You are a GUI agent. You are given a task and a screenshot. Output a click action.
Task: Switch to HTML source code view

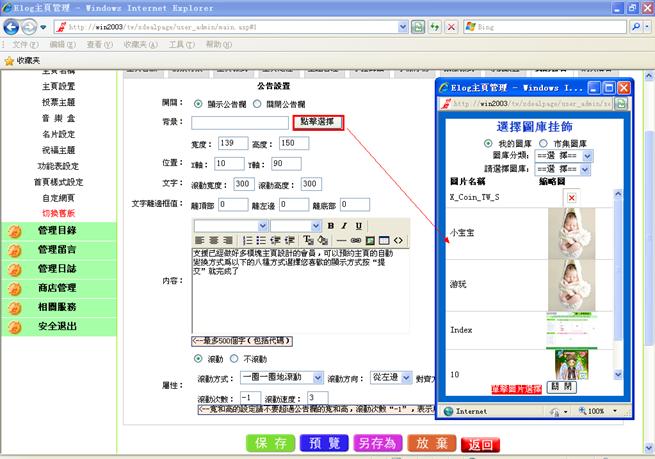[398, 241]
